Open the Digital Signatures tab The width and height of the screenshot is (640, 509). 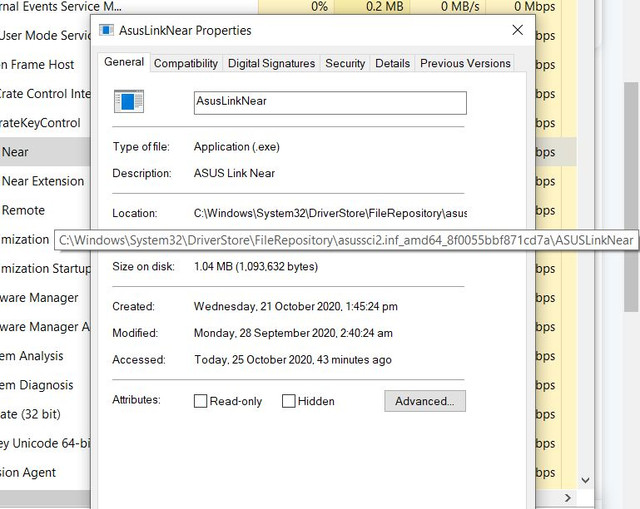271,64
